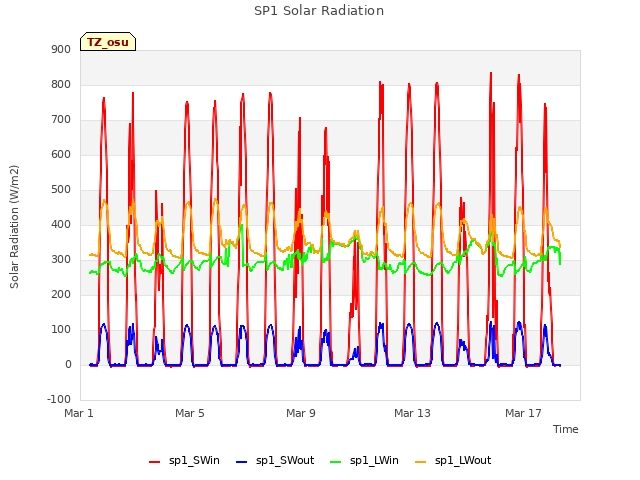Click the 800 y-axis tick label

click(61, 84)
